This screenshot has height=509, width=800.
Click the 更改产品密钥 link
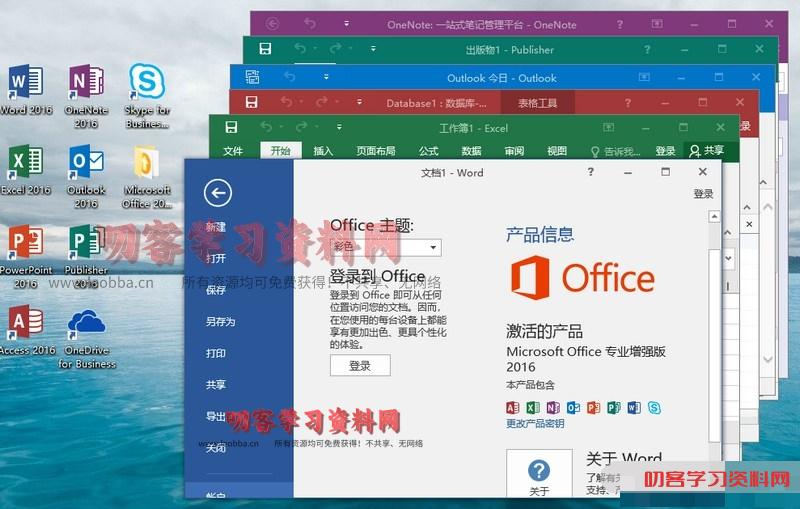tap(535, 423)
